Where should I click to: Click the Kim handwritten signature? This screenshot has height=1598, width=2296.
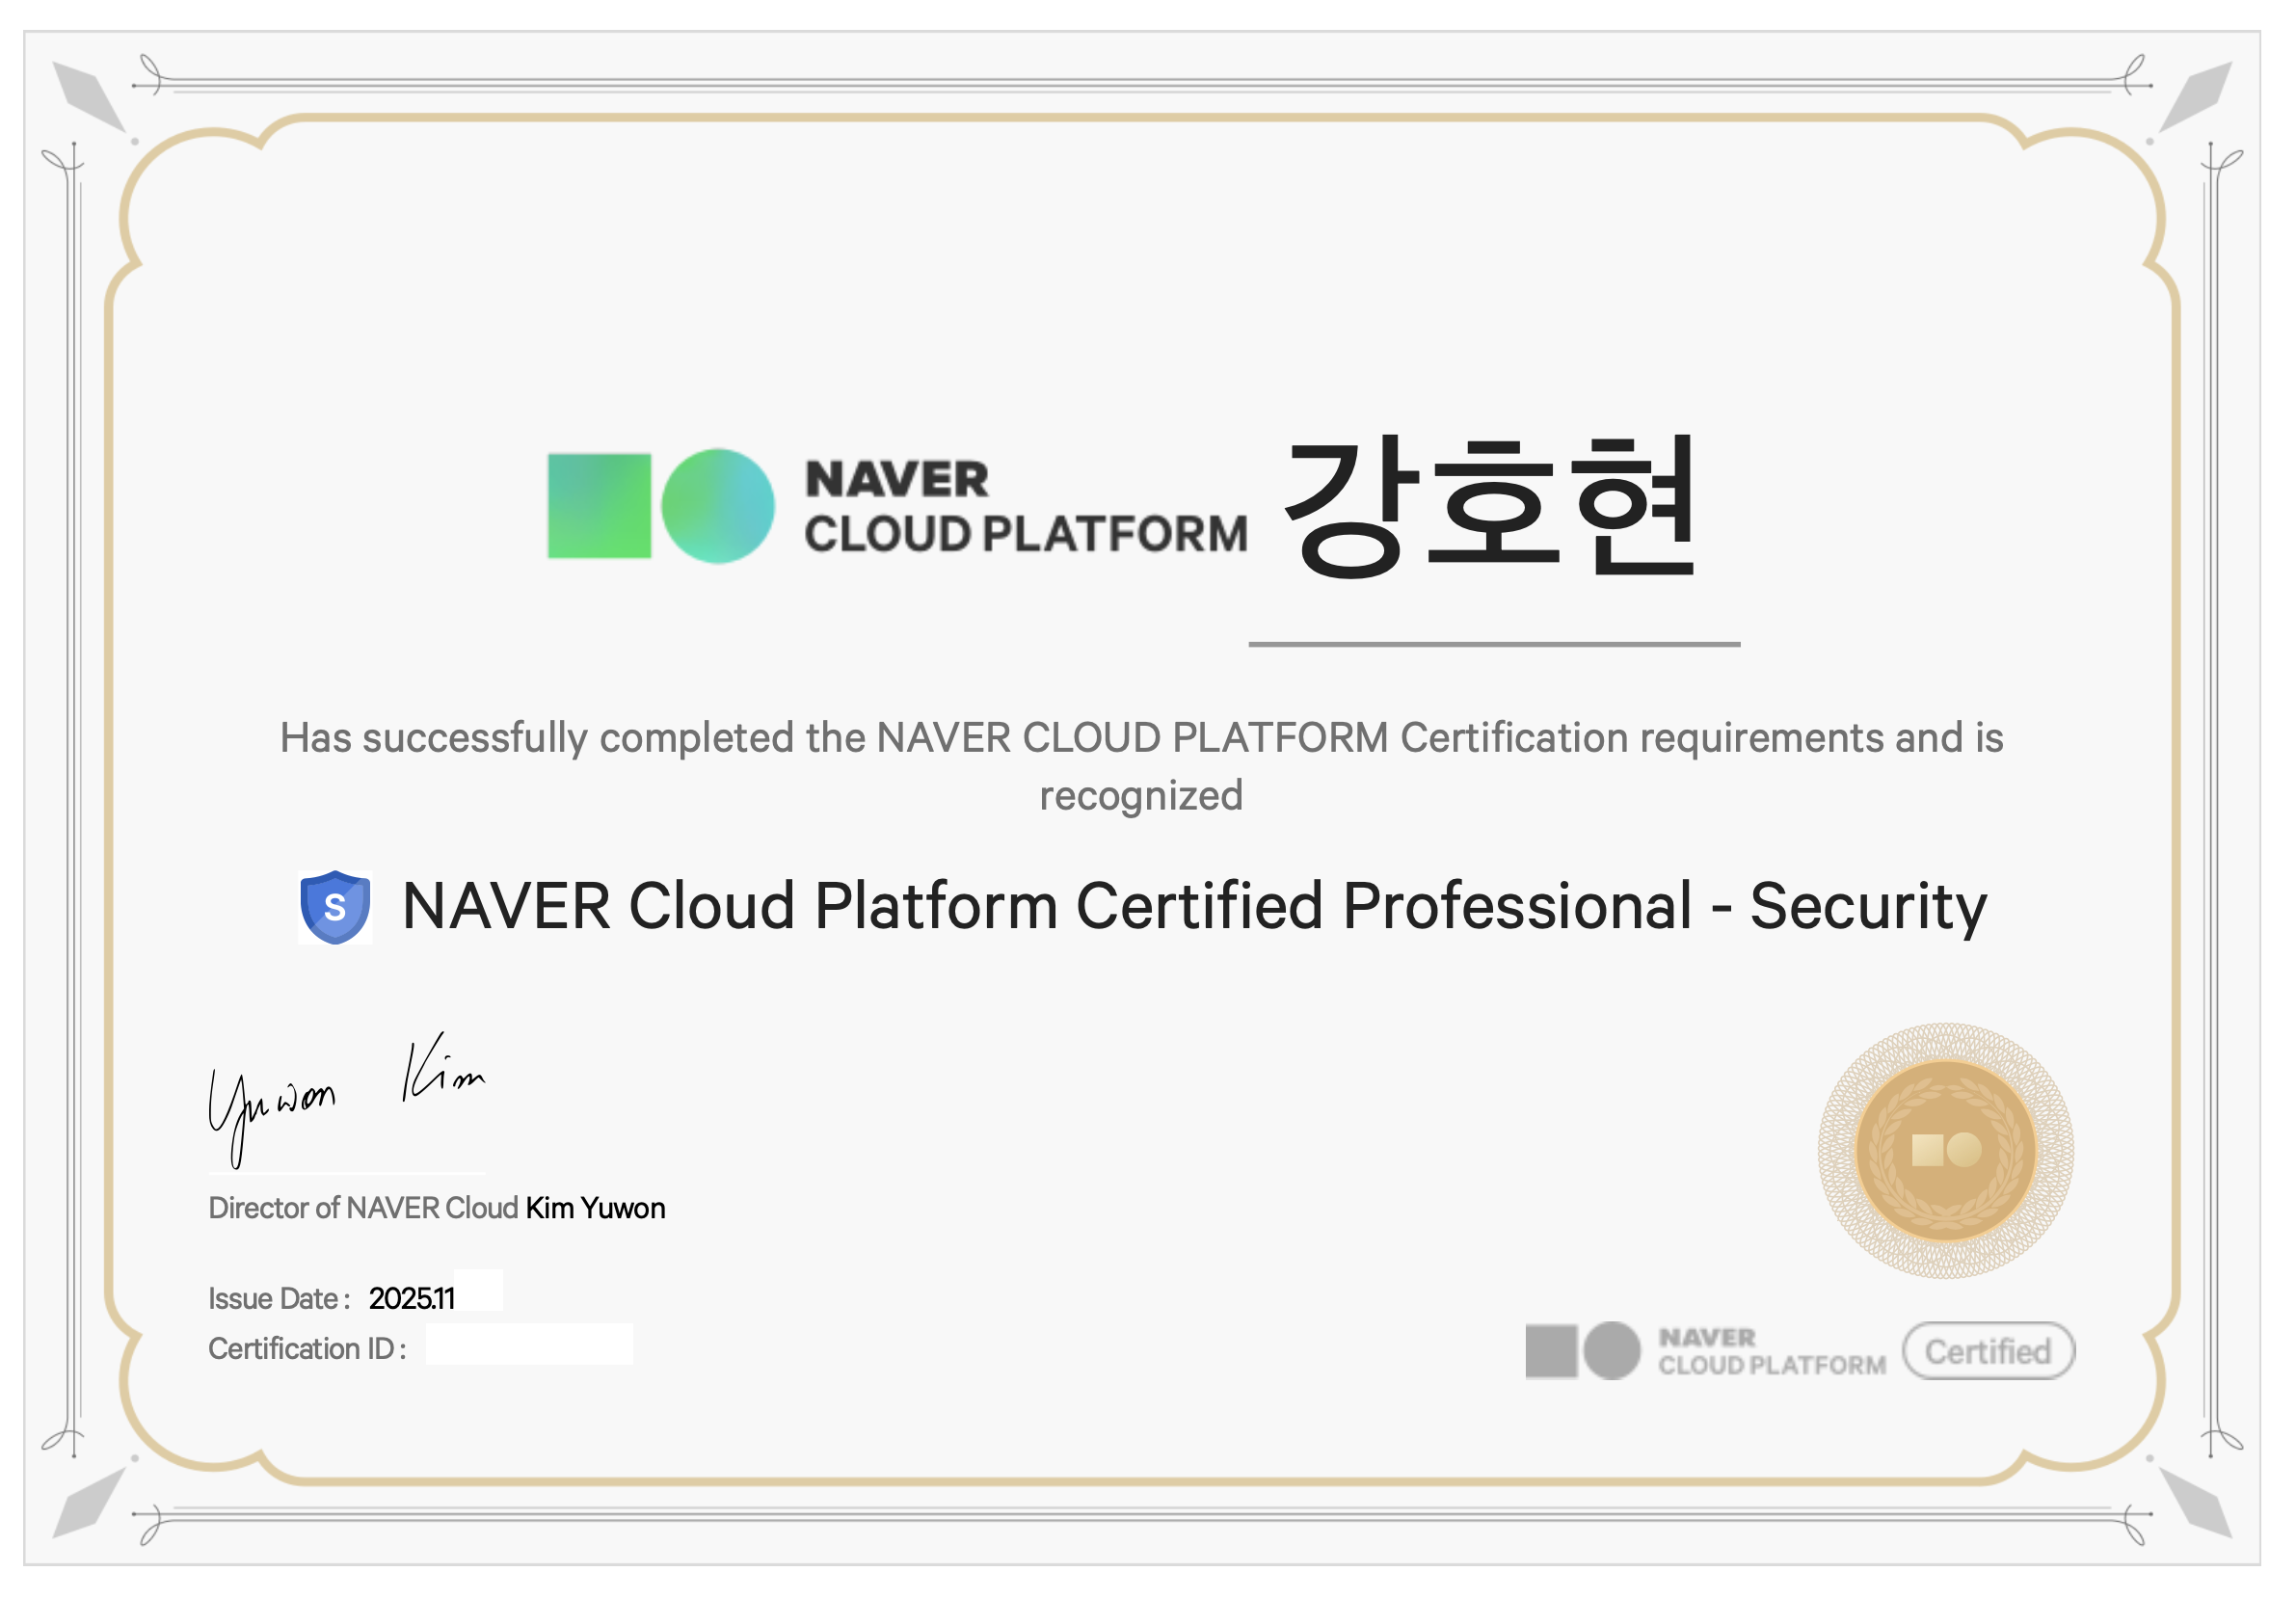[441, 1070]
